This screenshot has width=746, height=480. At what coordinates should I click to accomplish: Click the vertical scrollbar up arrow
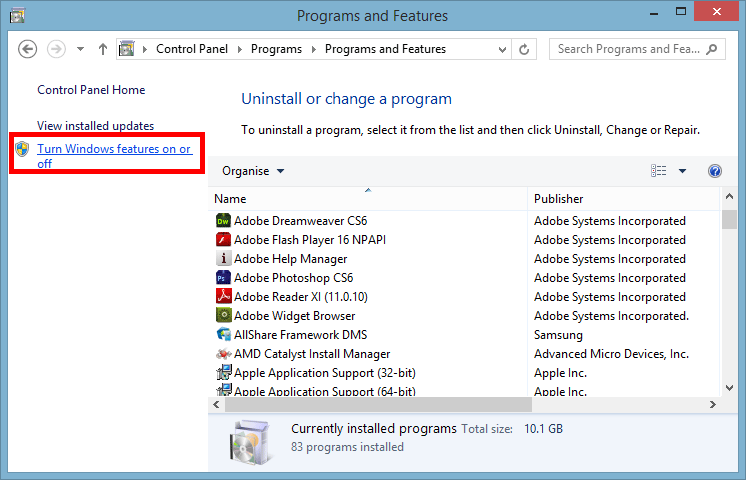tap(729, 196)
